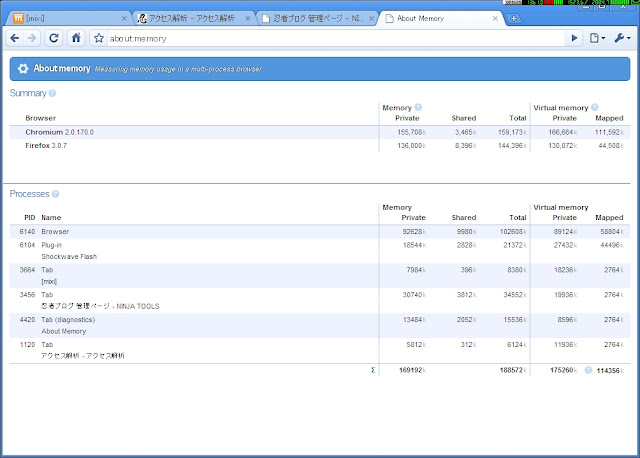Click the help icon beside Summary's Memory header

[418, 107]
